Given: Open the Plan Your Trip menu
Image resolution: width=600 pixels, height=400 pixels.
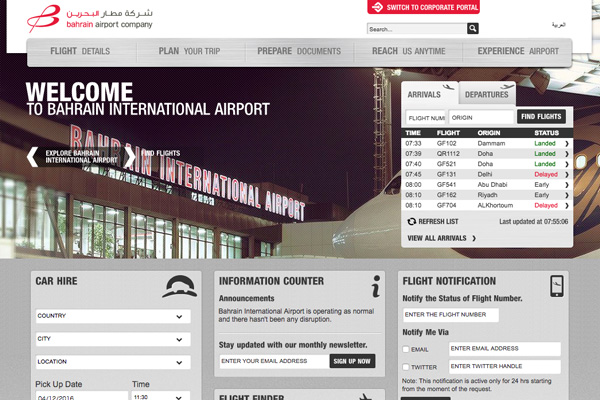Looking at the screenshot, I should 189,51.
